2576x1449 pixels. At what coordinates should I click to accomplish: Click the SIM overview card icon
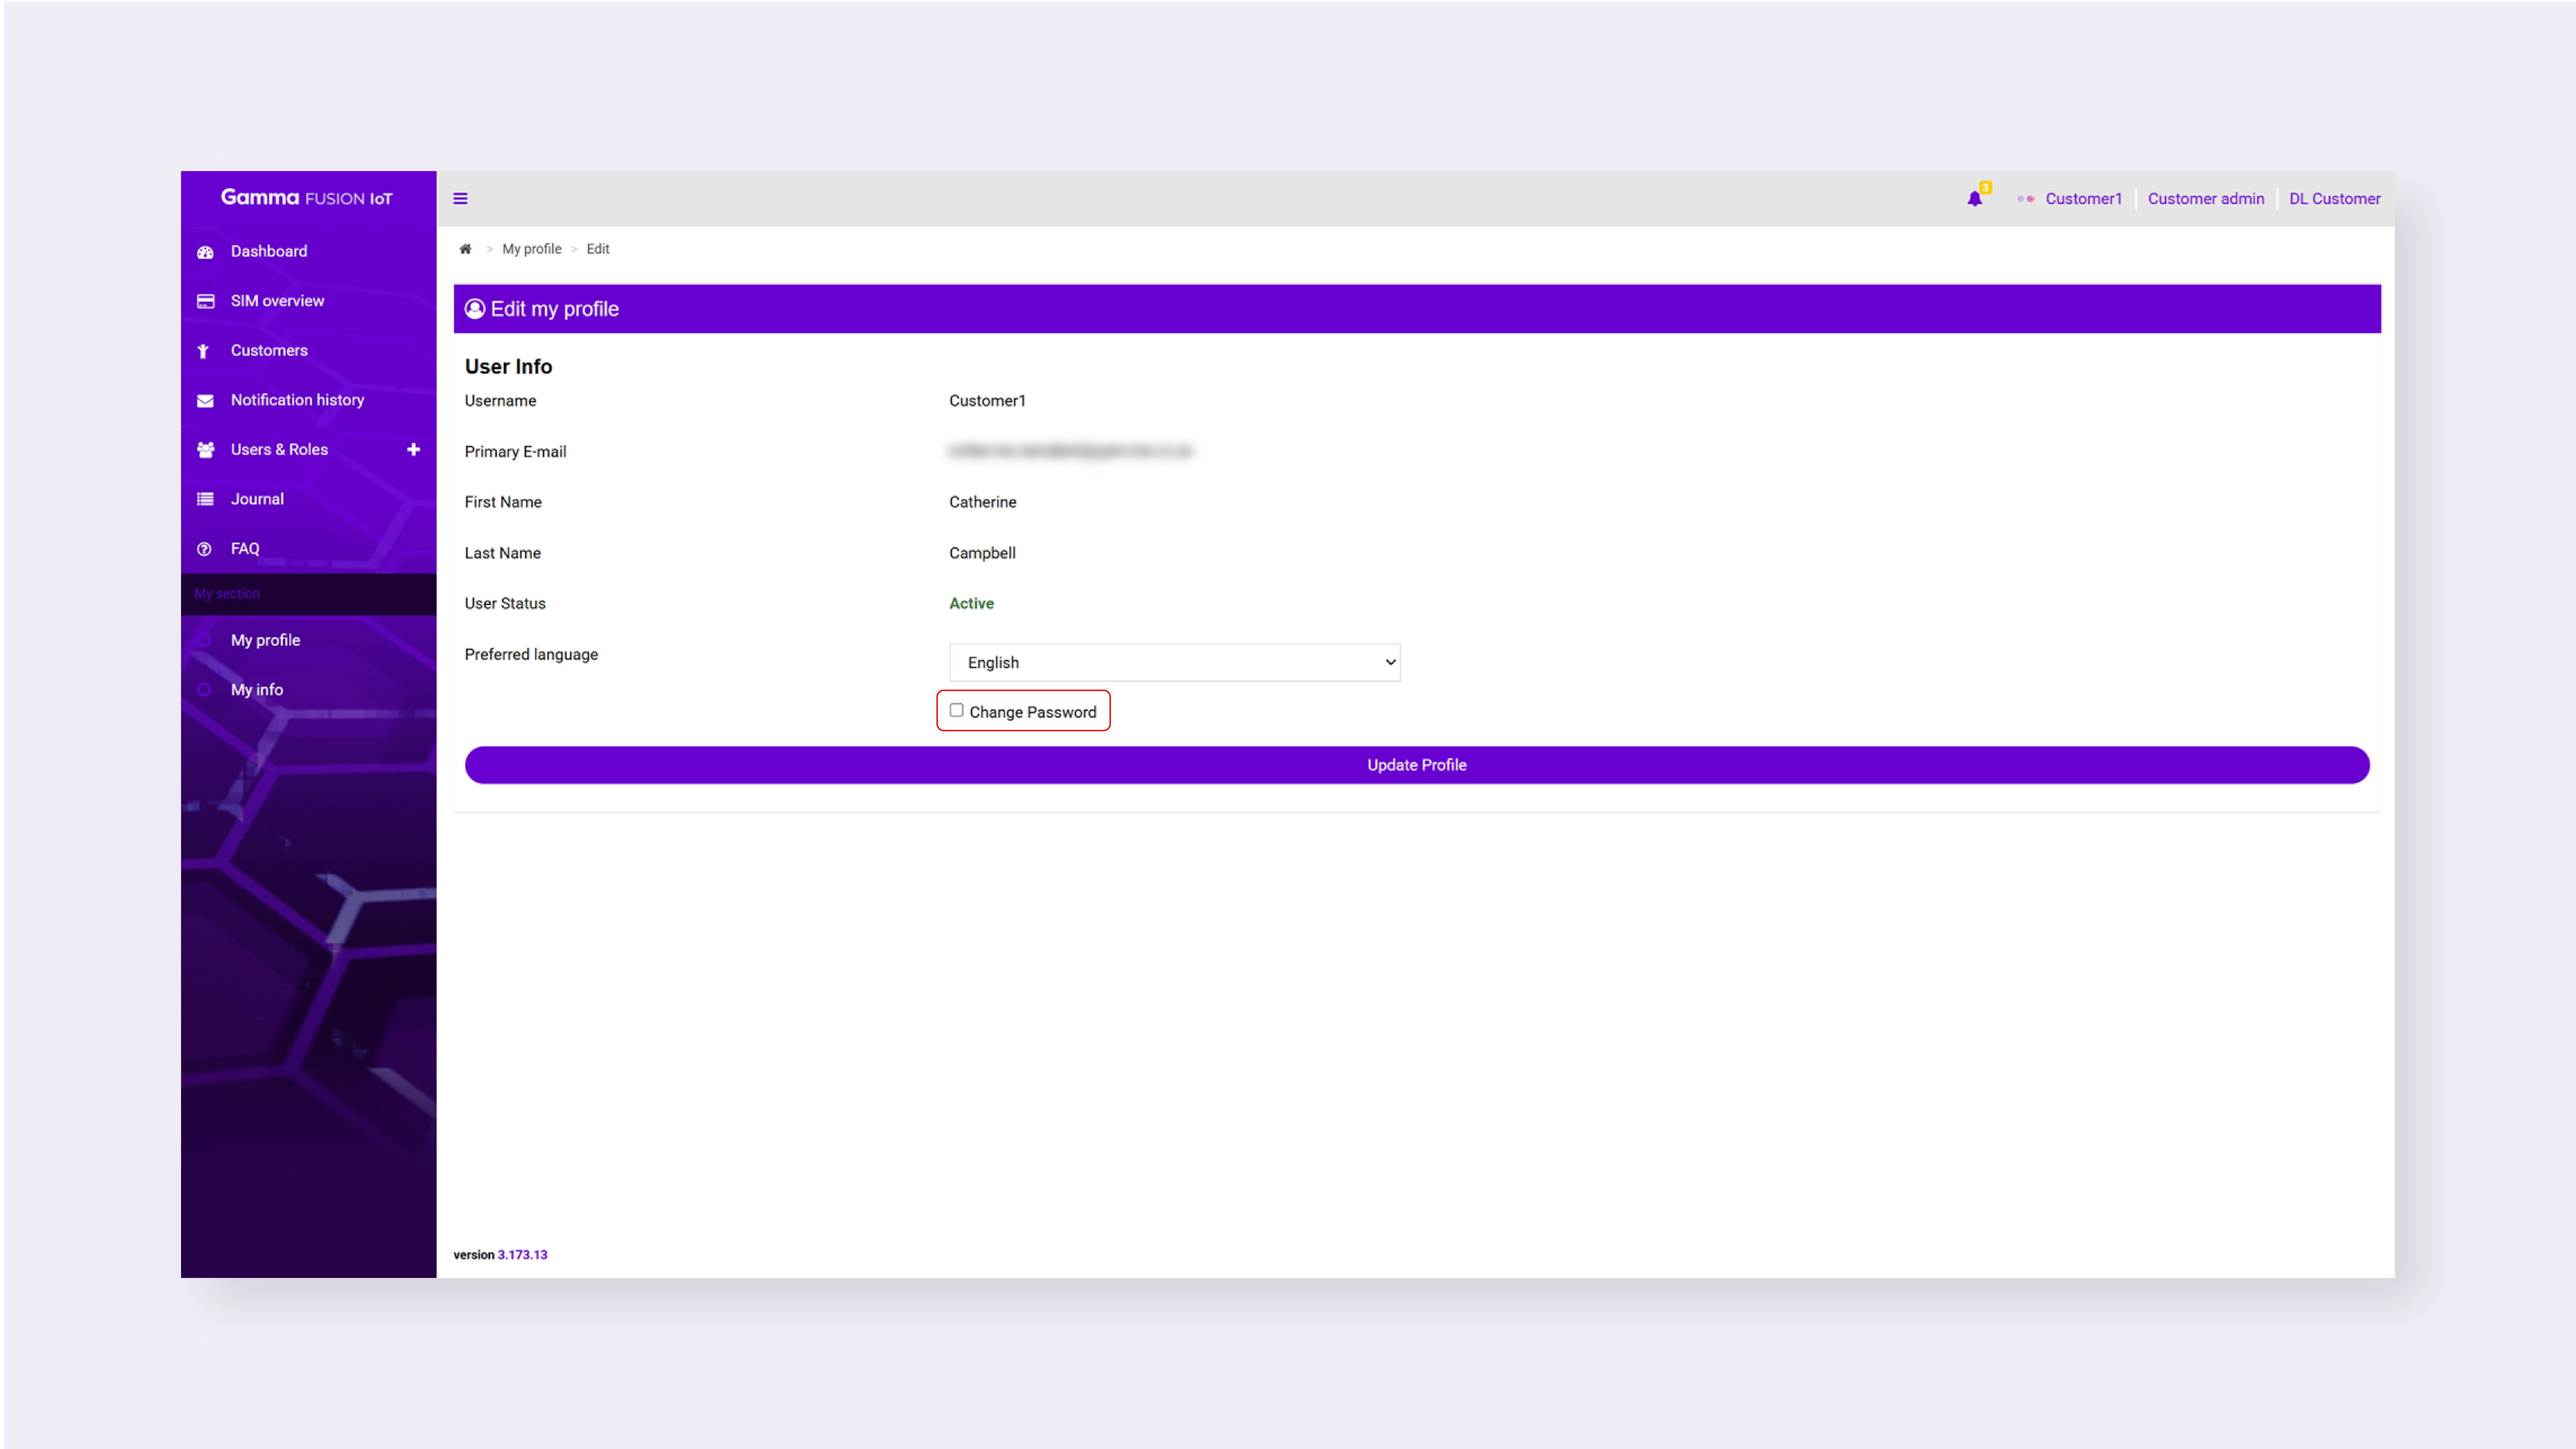point(205,301)
